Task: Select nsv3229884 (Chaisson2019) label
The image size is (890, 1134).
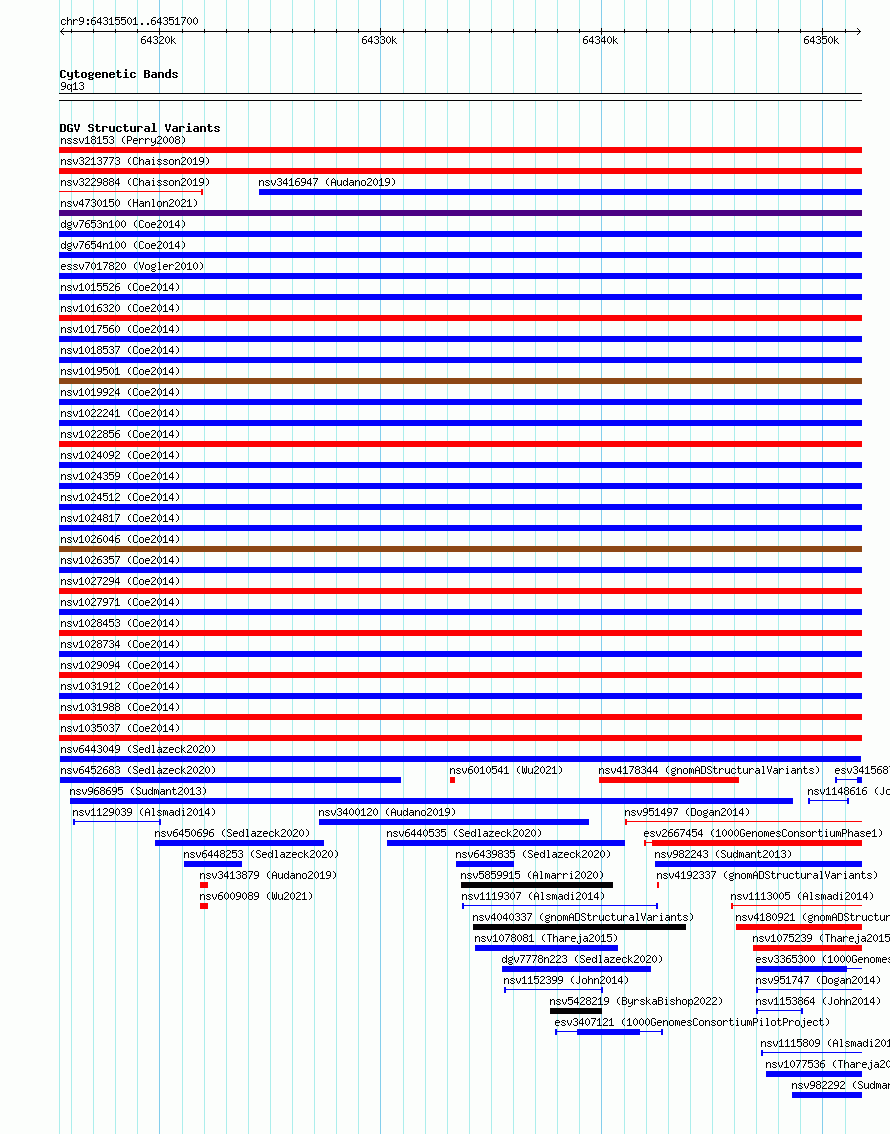Action: [135, 182]
